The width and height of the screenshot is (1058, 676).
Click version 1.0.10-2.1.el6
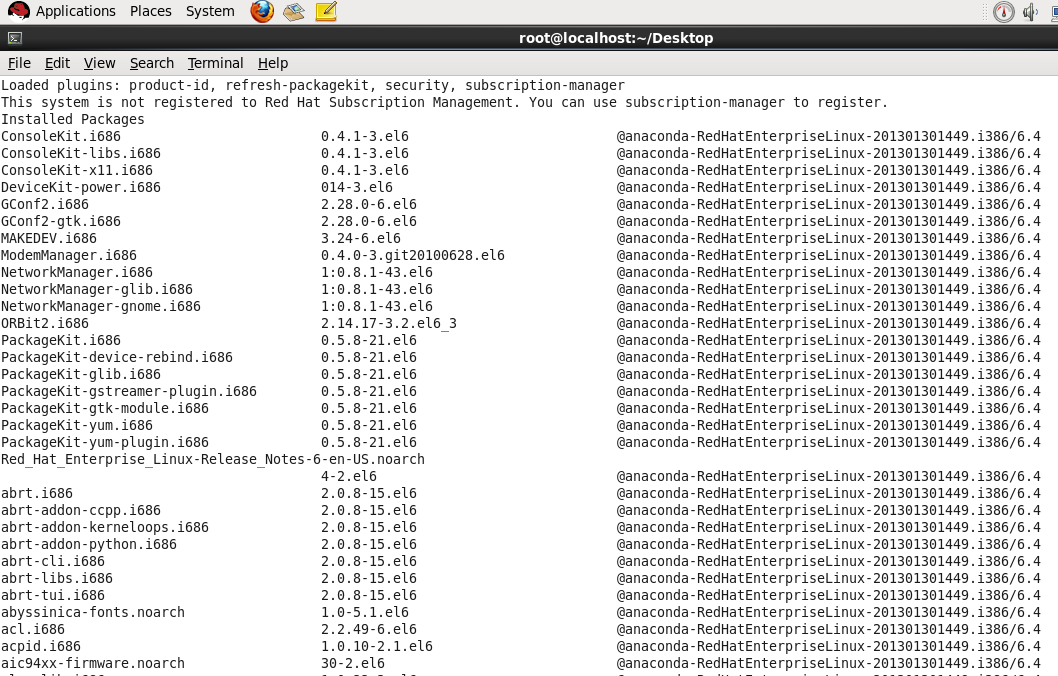pyautogui.click(x=377, y=646)
